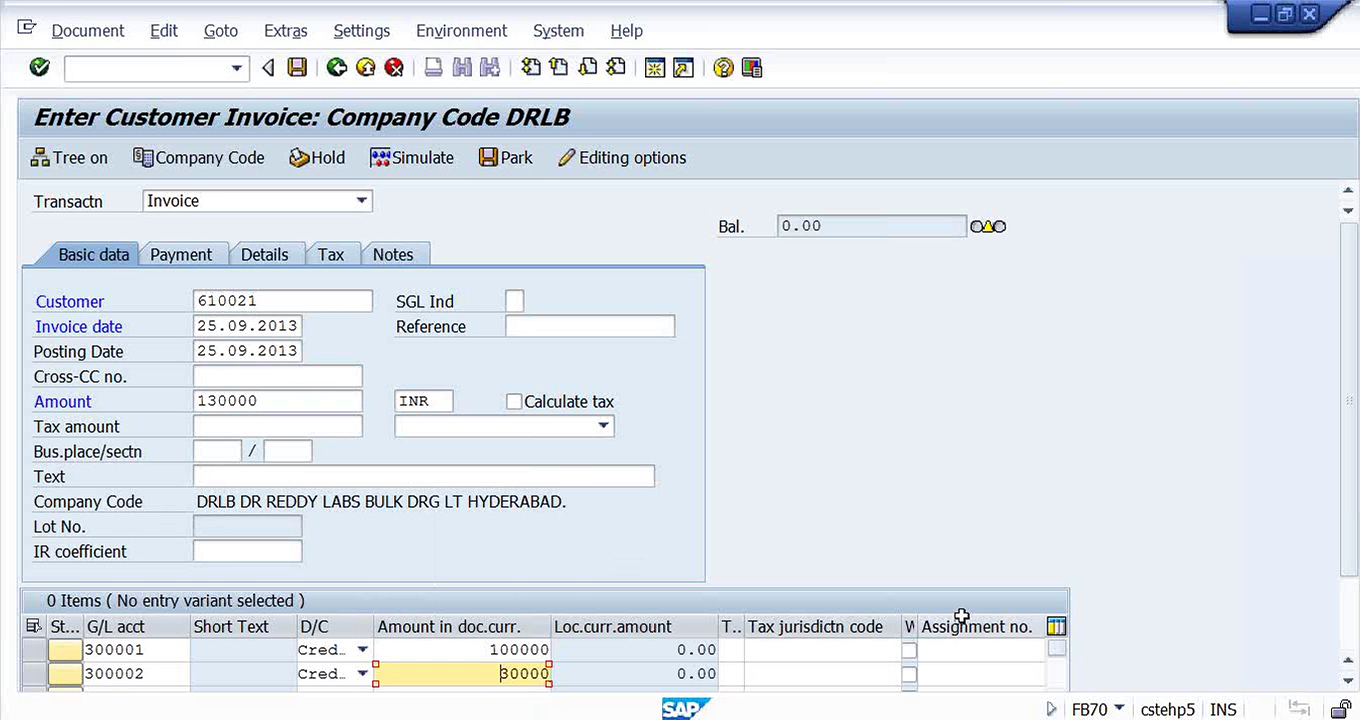The image size is (1360, 720).
Task: Click the Text input field
Action: 424,476
